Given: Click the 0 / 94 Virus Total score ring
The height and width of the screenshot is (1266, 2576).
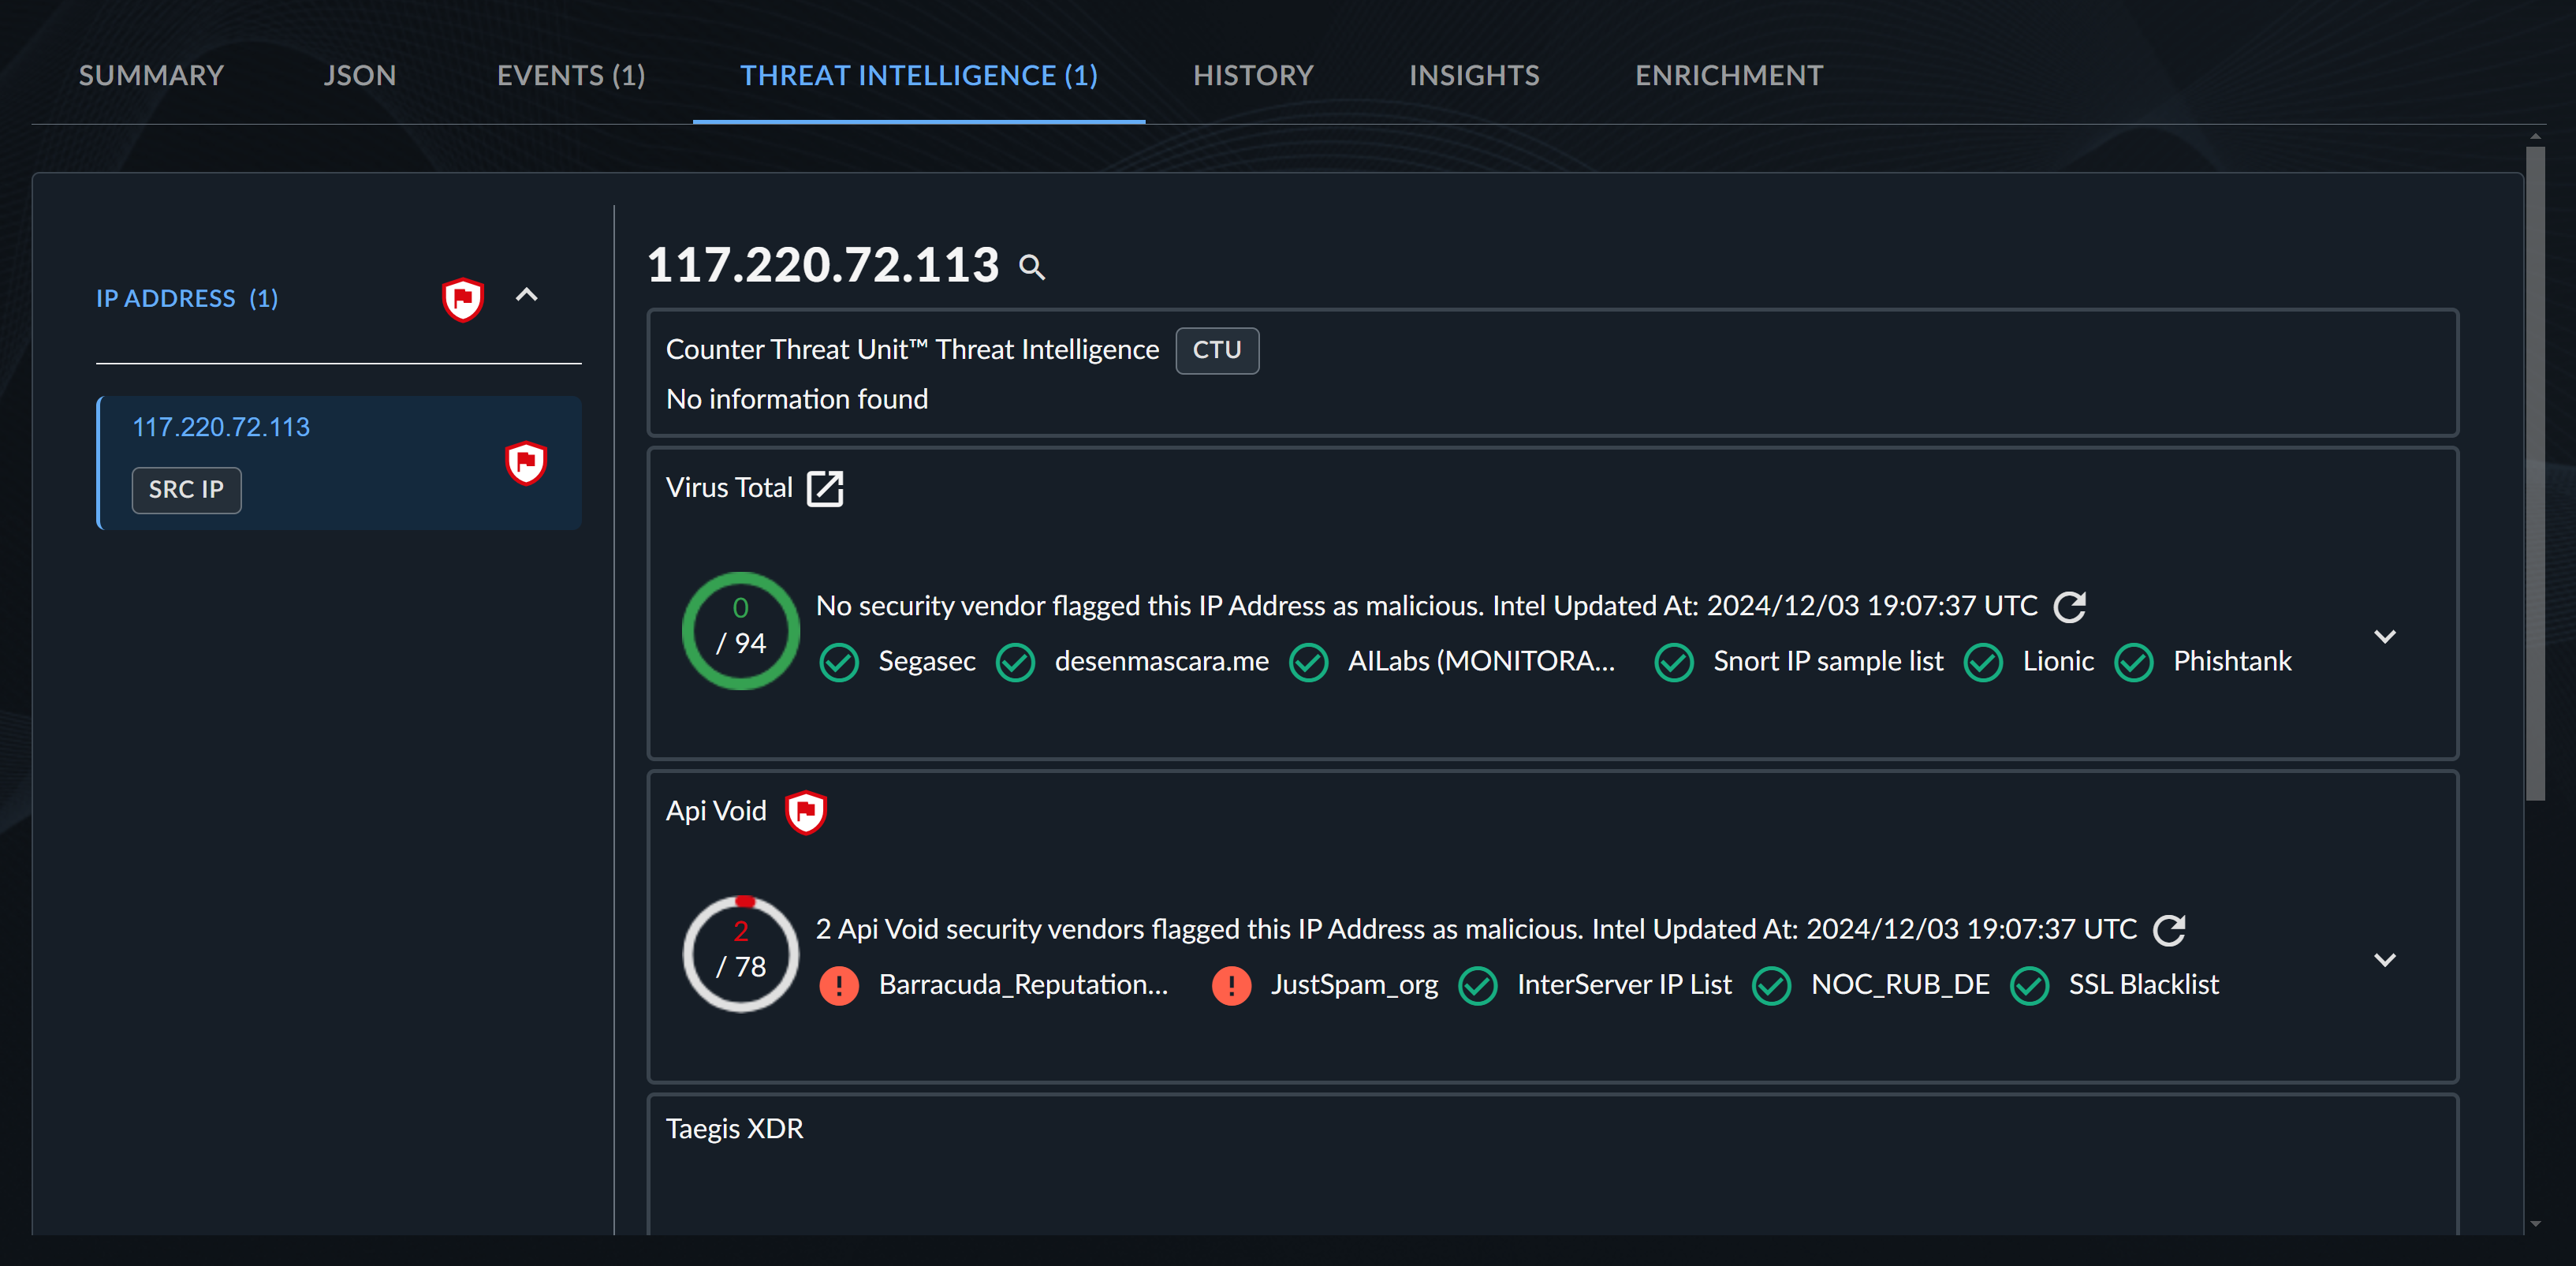Looking at the screenshot, I should (740, 630).
